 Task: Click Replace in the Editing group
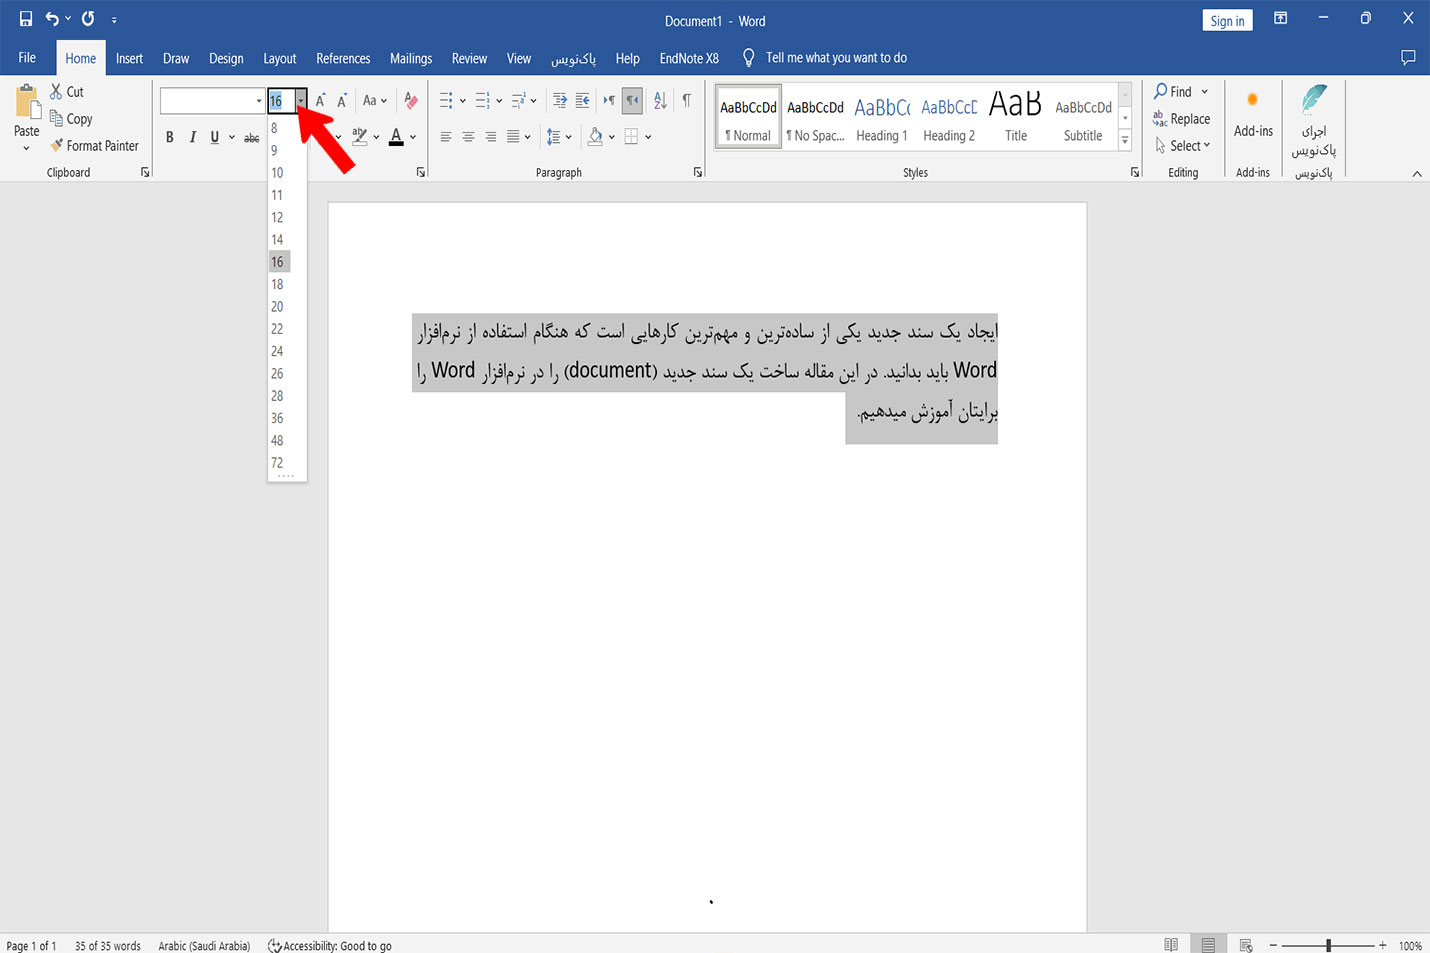point(1181,118)
